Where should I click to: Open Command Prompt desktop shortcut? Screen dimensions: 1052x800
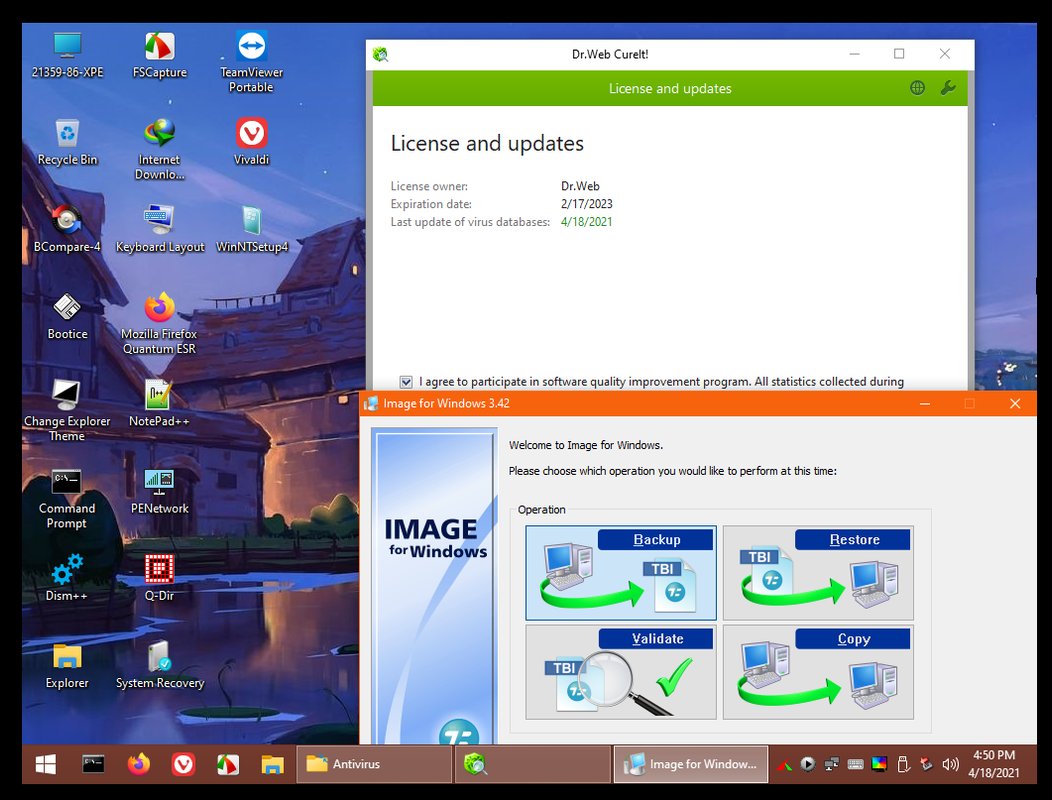[67, 498]
